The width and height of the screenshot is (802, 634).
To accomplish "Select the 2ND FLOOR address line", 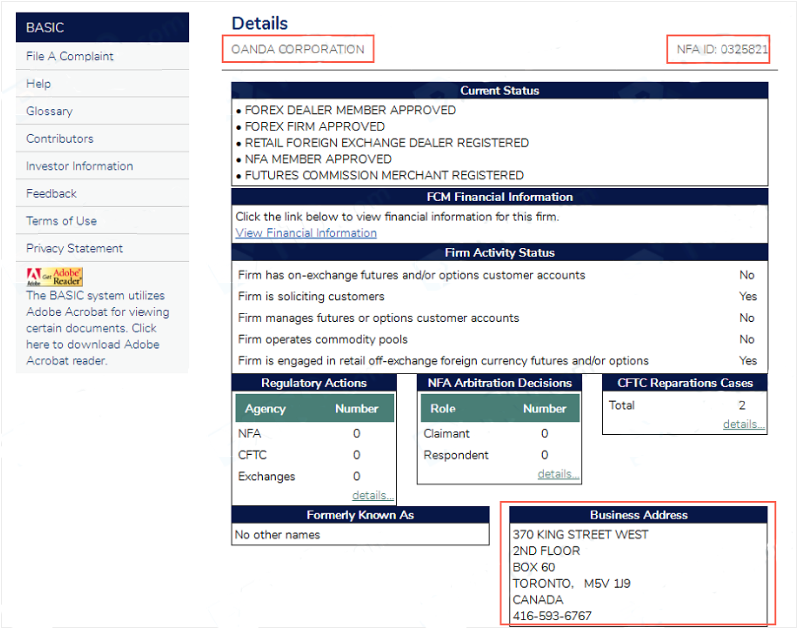I will [546, 551].
